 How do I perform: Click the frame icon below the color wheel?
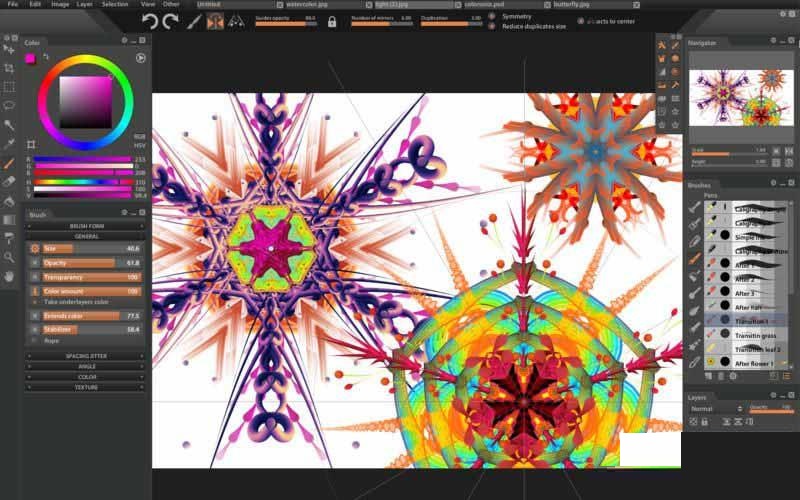[31, 144]
